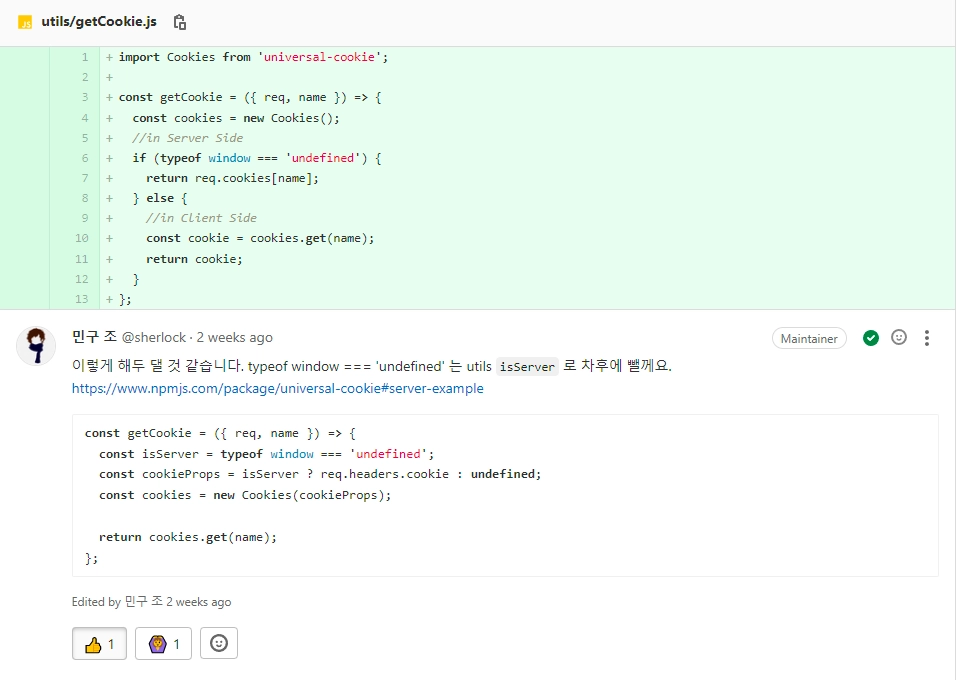Click the @sherlock username

[154, 338]
